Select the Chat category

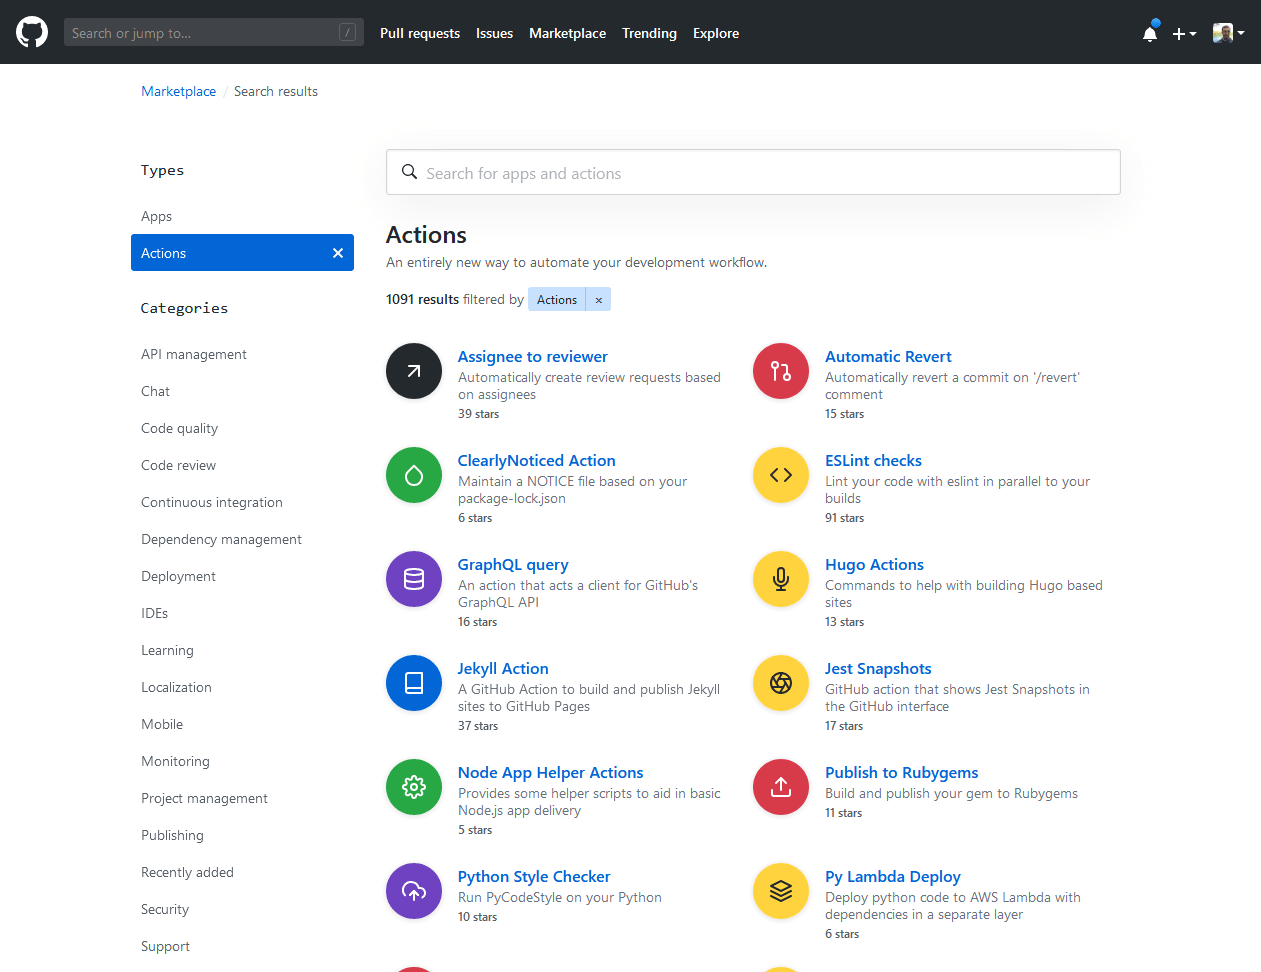155,391
